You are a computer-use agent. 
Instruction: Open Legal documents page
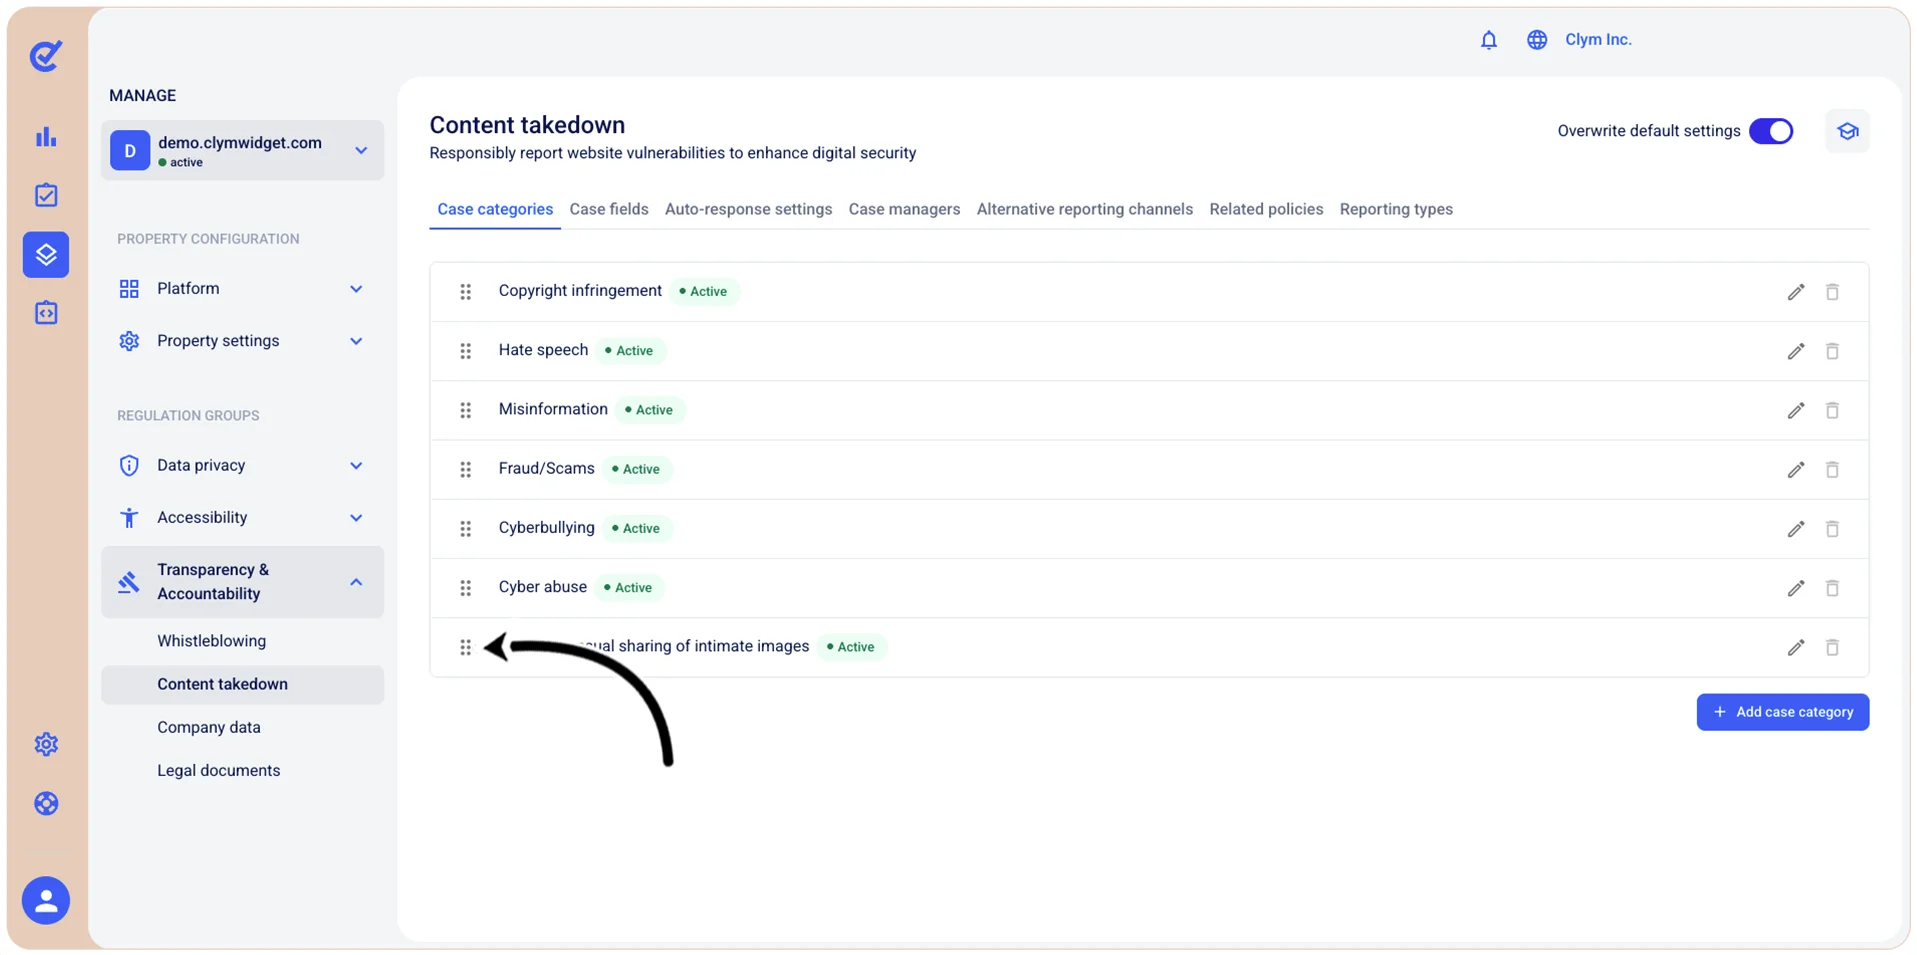coord(218,771)
